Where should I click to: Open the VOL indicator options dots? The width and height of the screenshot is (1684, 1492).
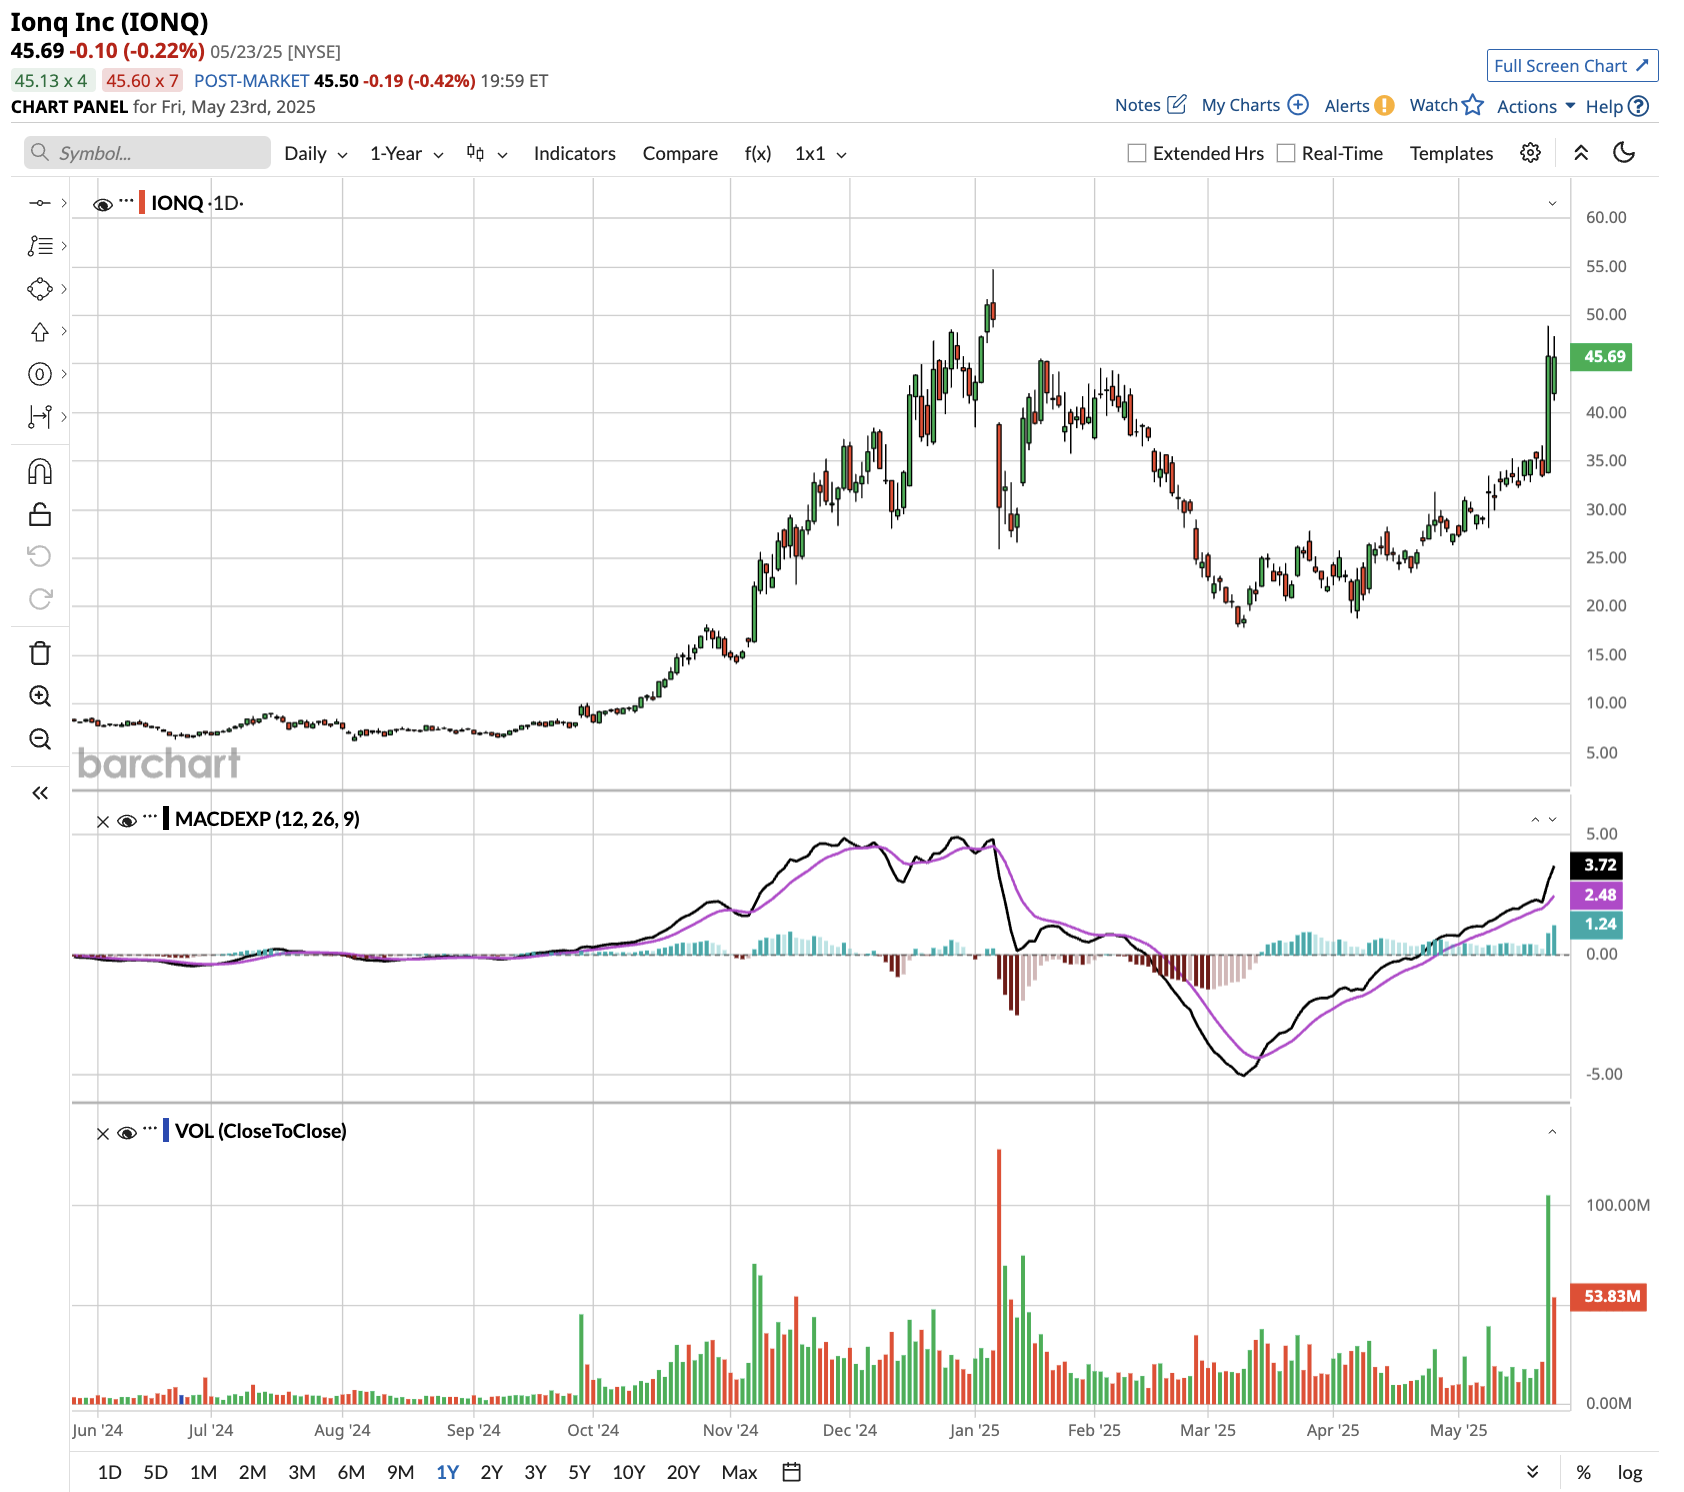pos(150,1129)
